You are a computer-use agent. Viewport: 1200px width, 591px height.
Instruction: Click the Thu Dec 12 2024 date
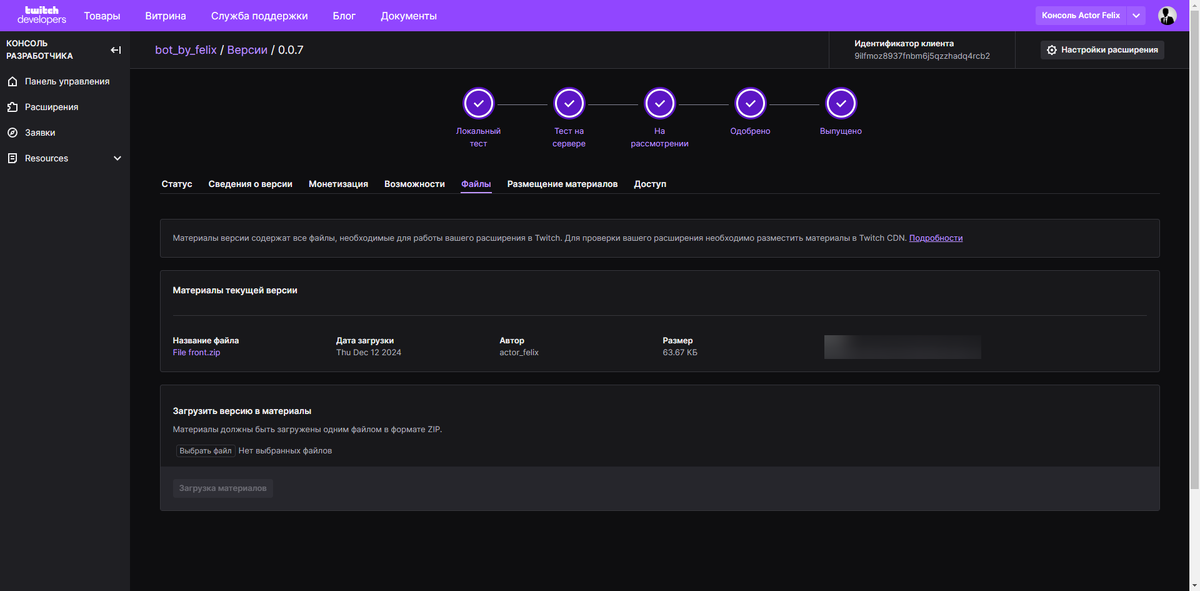368,353
